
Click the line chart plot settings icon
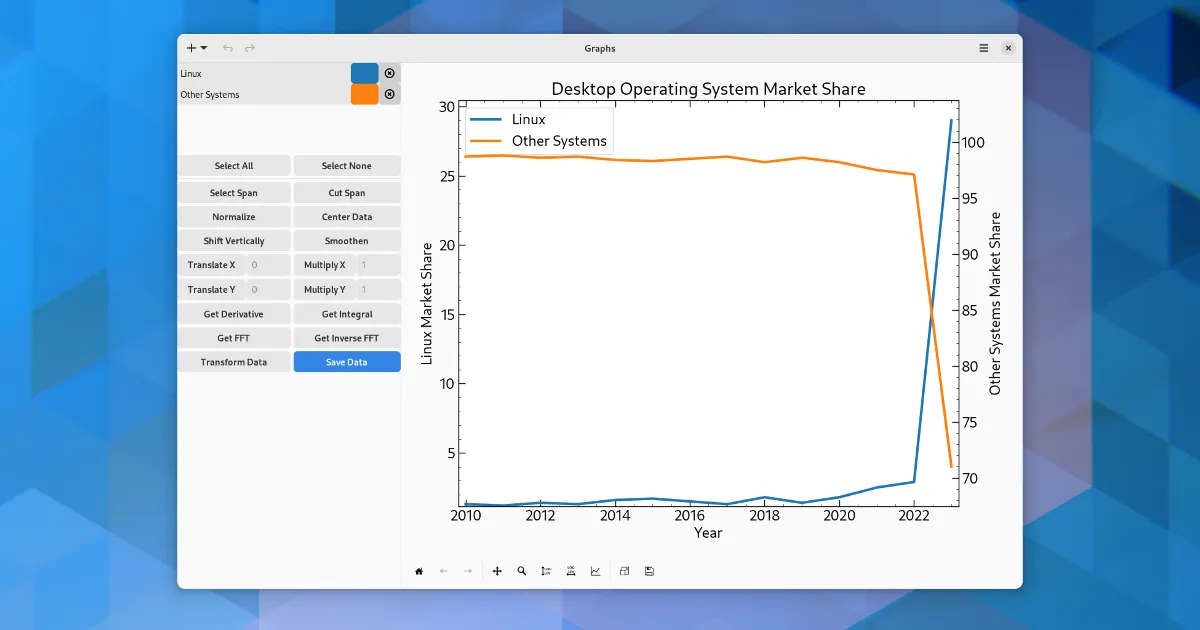pyautogui.click(x=596, y=571)
